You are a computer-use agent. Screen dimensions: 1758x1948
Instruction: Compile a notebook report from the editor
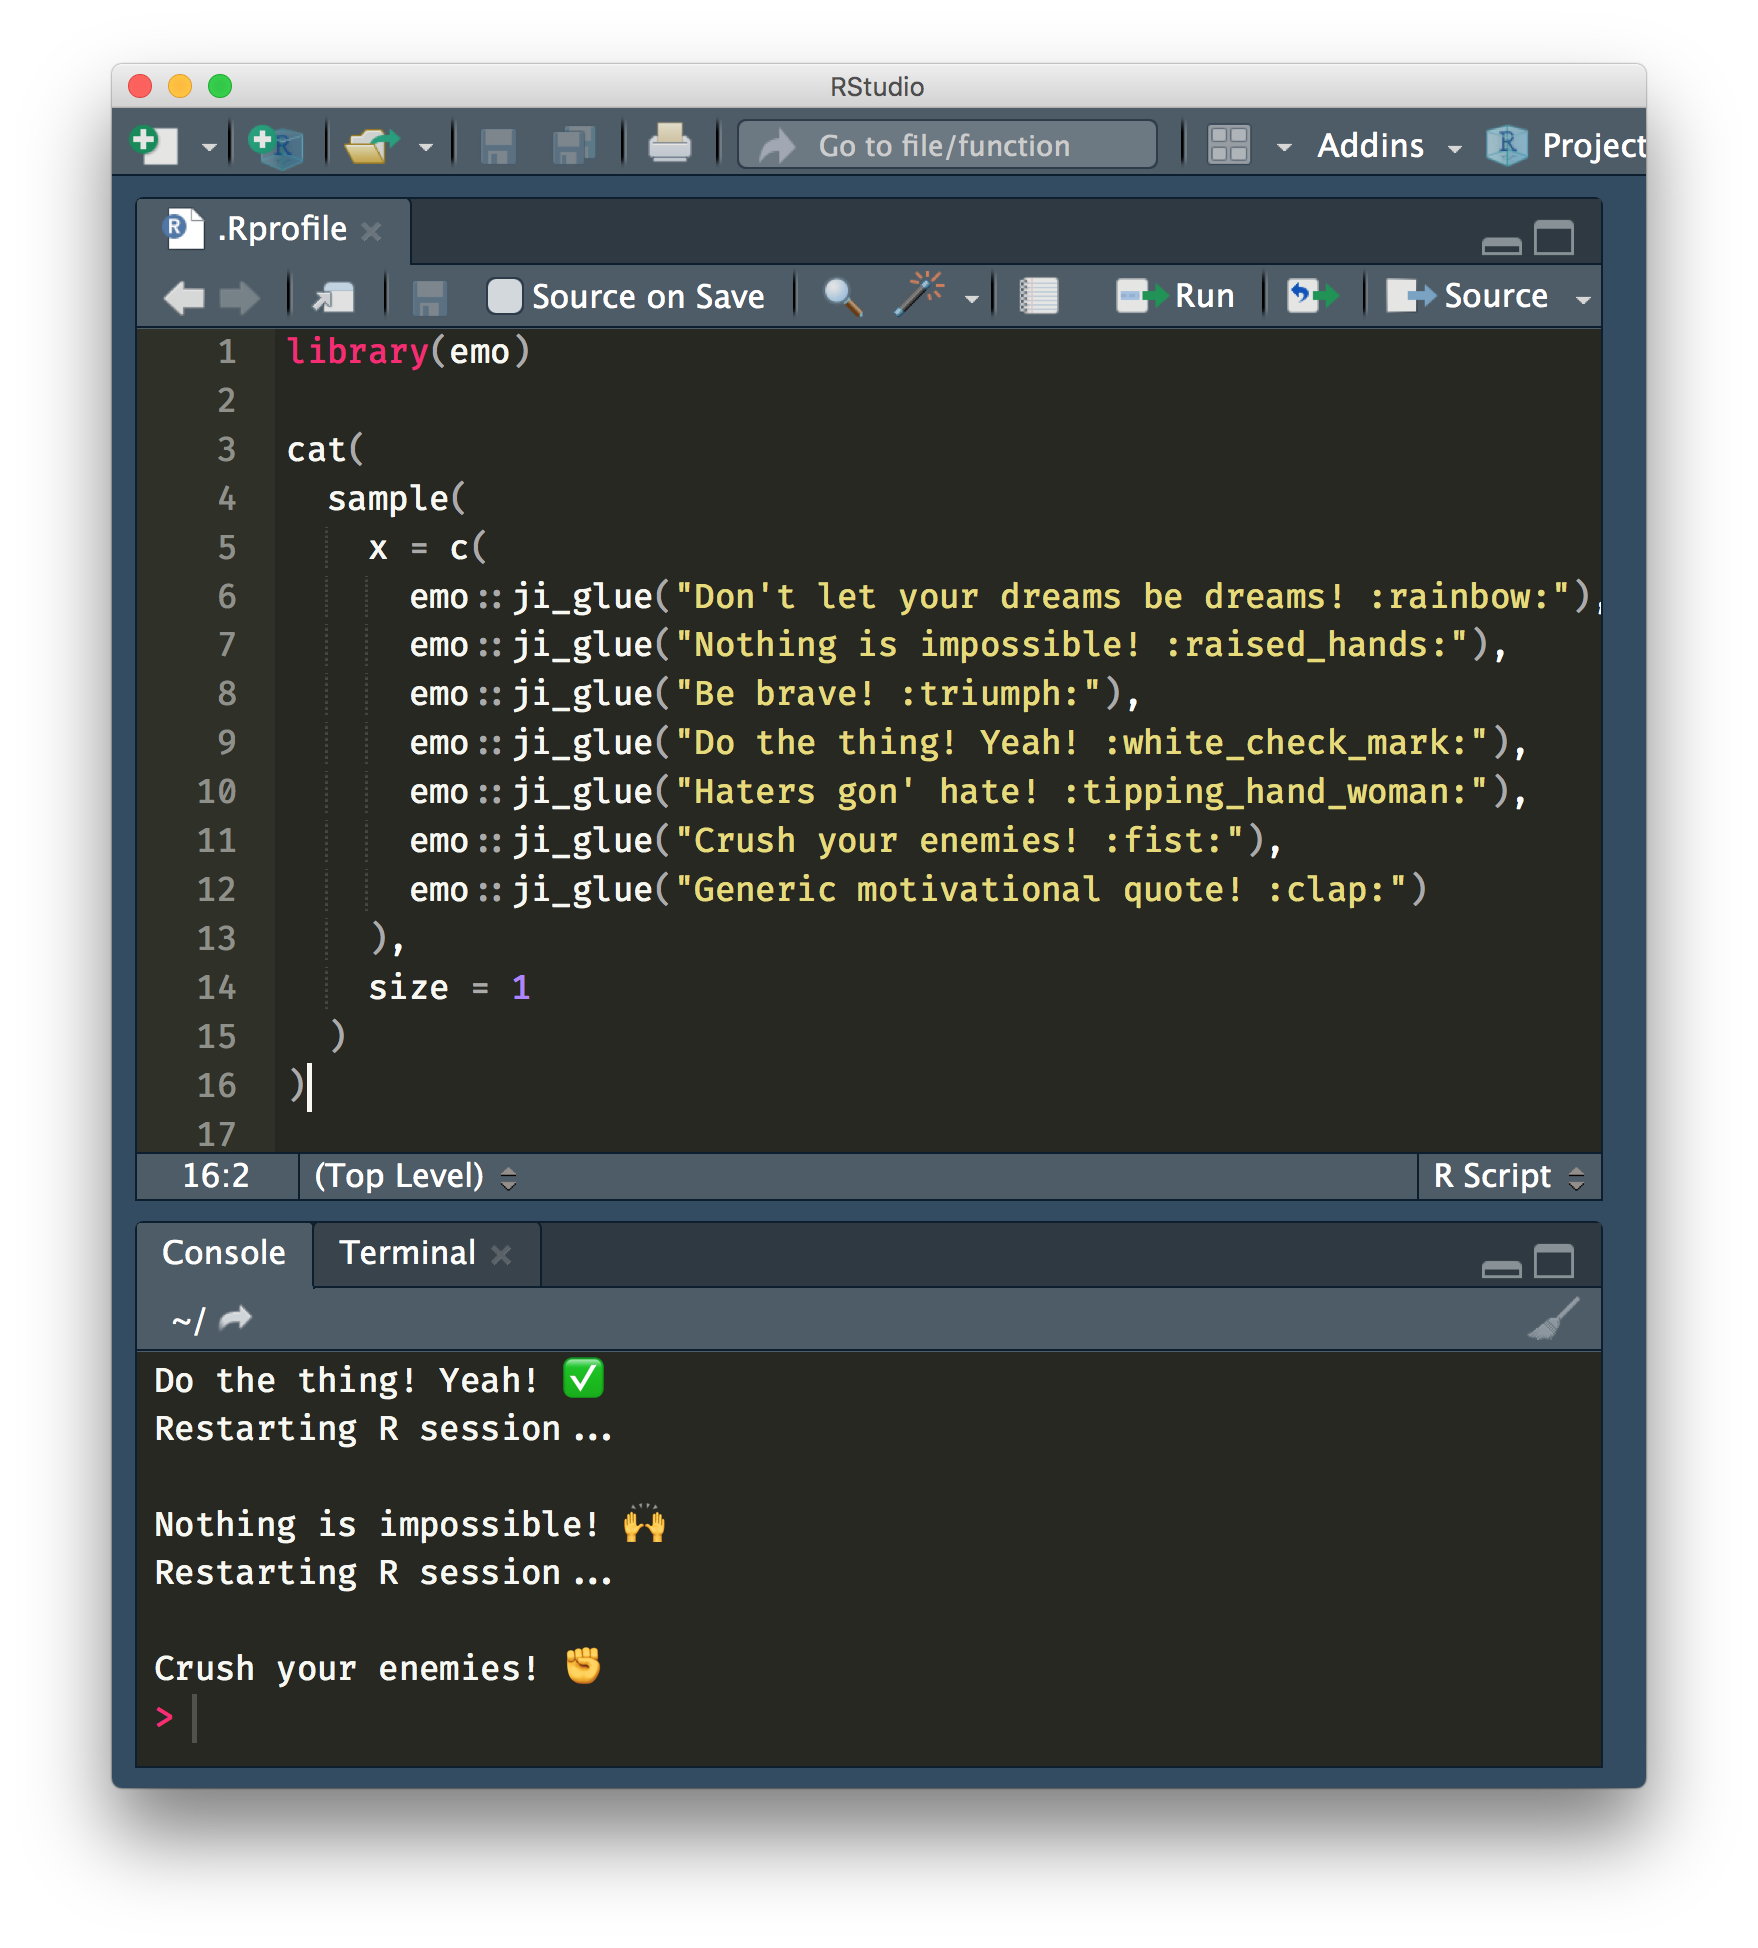(x=1037, y=295)
